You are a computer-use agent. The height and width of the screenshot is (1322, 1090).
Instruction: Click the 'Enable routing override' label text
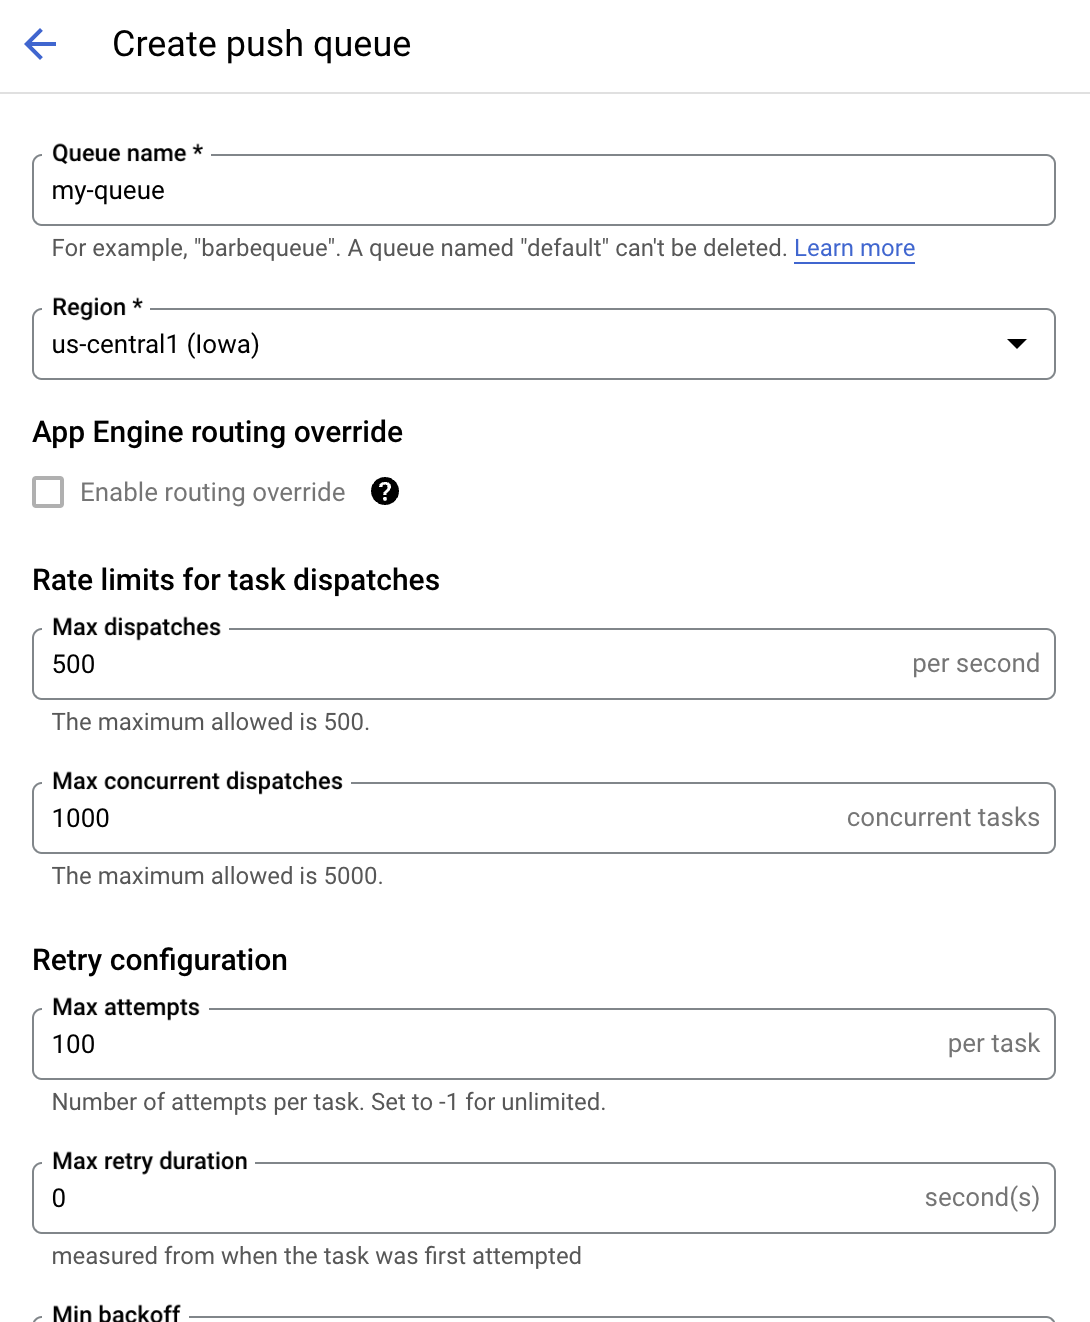[x=213, y=492]
